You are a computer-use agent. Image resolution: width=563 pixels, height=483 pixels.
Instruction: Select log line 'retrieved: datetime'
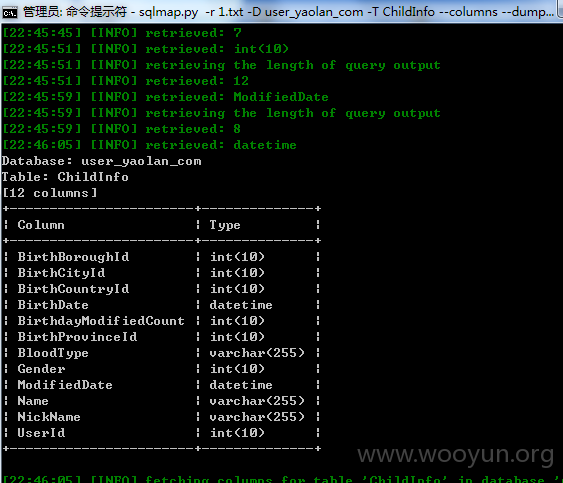pos(150,145)
